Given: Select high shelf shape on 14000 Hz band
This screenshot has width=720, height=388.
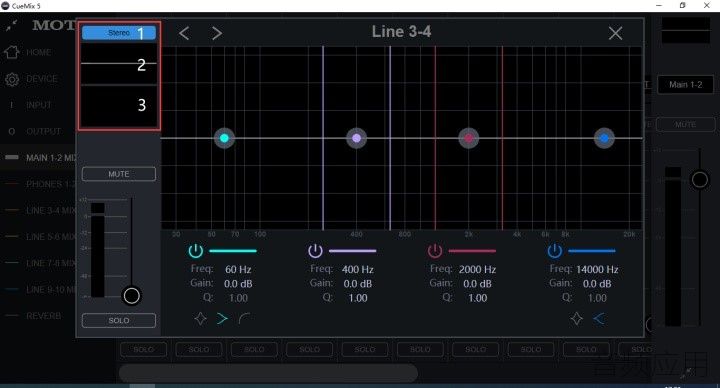Looking at the screenshot, I should coord(599,318).
